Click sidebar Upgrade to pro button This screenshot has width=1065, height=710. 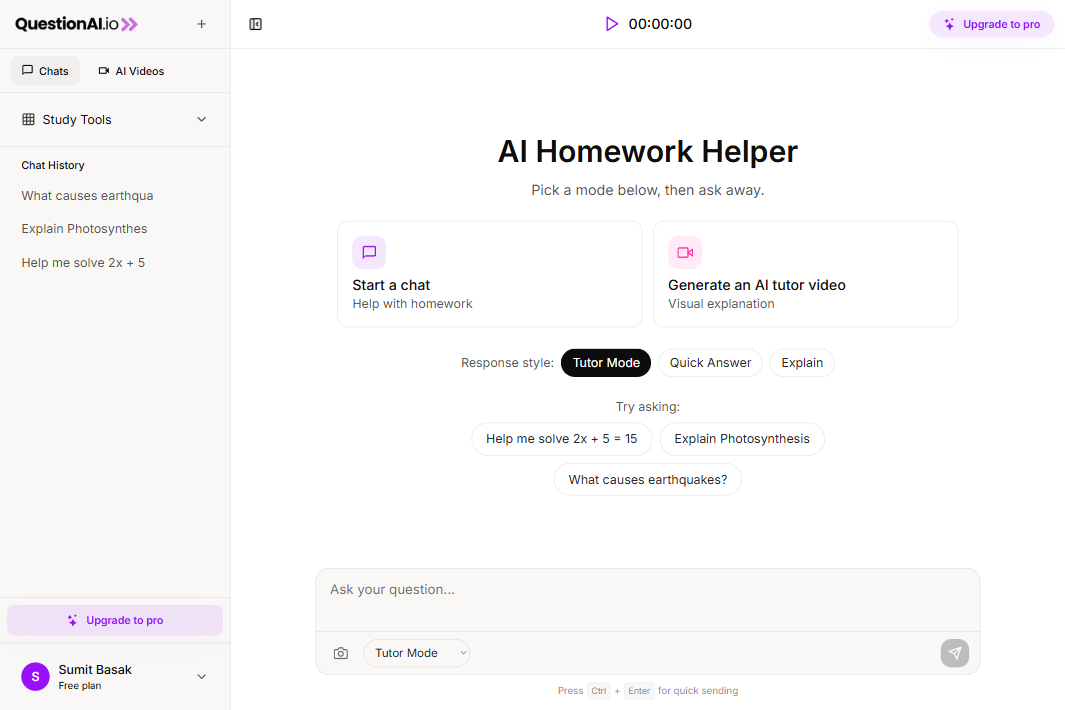[115, 620]
